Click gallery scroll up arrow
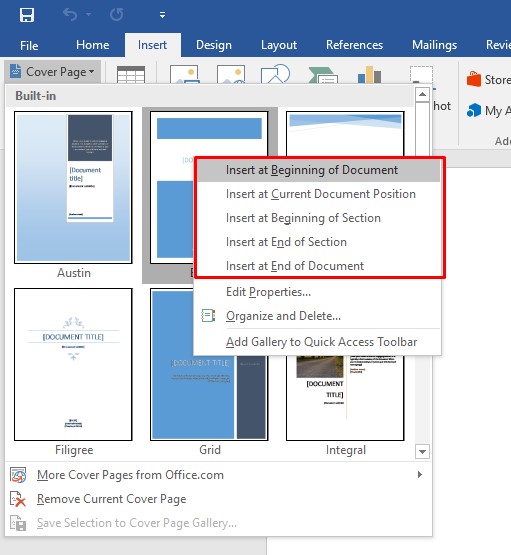This screenshot has height=555, width=511. 422,95
